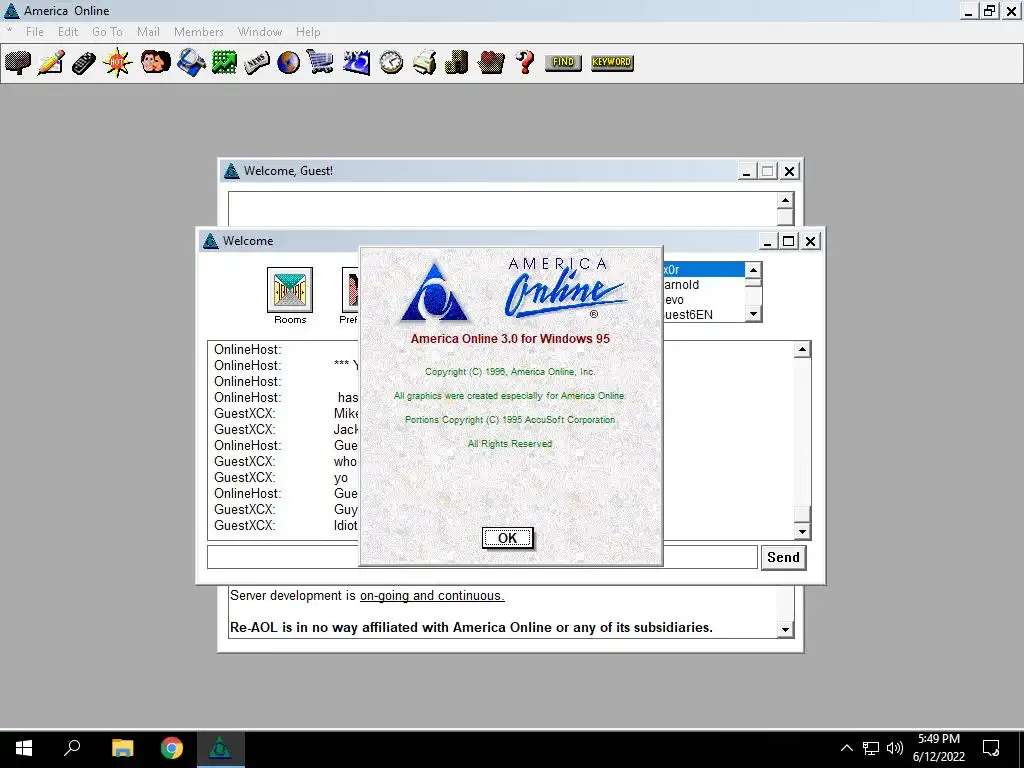The width and height of the screenshot is (1024, 768).
Task: Launch the World Wide Web globe icon
Action: (x=289, y=63)
